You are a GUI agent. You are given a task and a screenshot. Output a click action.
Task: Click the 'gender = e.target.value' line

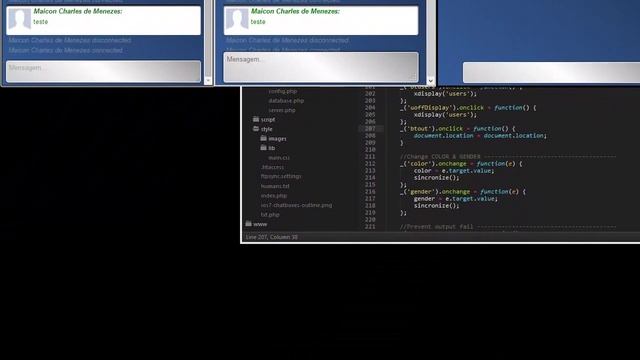point(456,199)
